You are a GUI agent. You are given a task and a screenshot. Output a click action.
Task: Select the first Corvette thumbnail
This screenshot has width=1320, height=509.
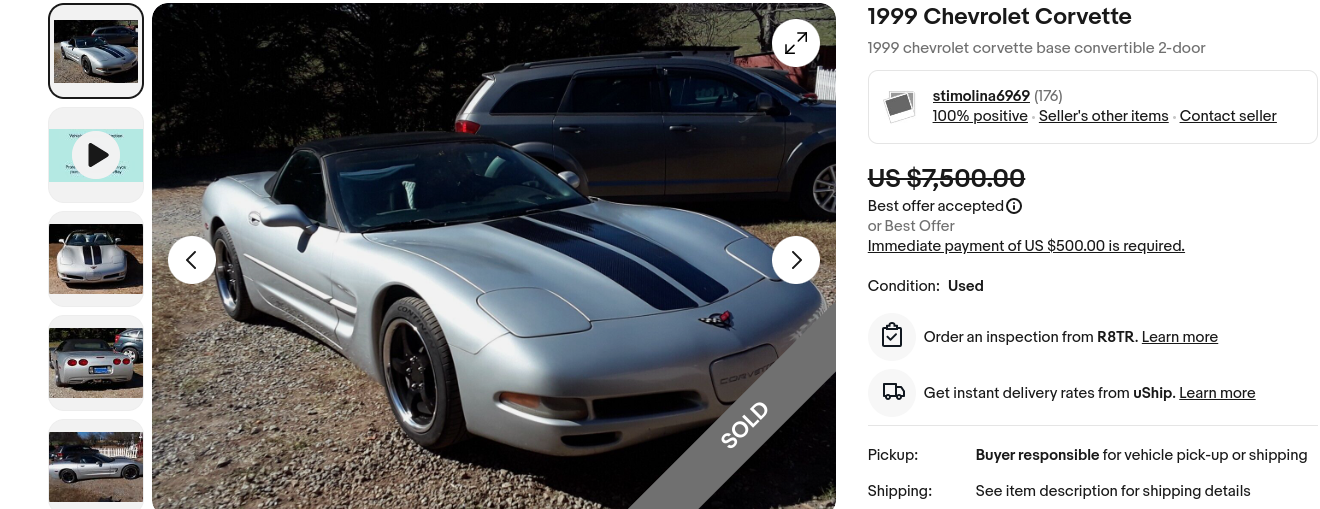[96, 51]
